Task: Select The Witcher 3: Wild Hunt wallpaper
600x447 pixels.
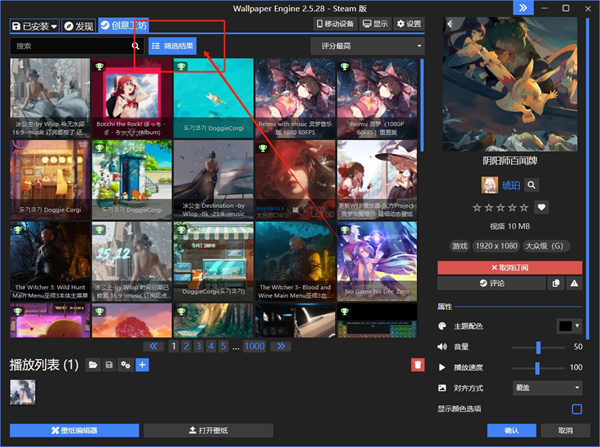Action: (x=50, y=261)
